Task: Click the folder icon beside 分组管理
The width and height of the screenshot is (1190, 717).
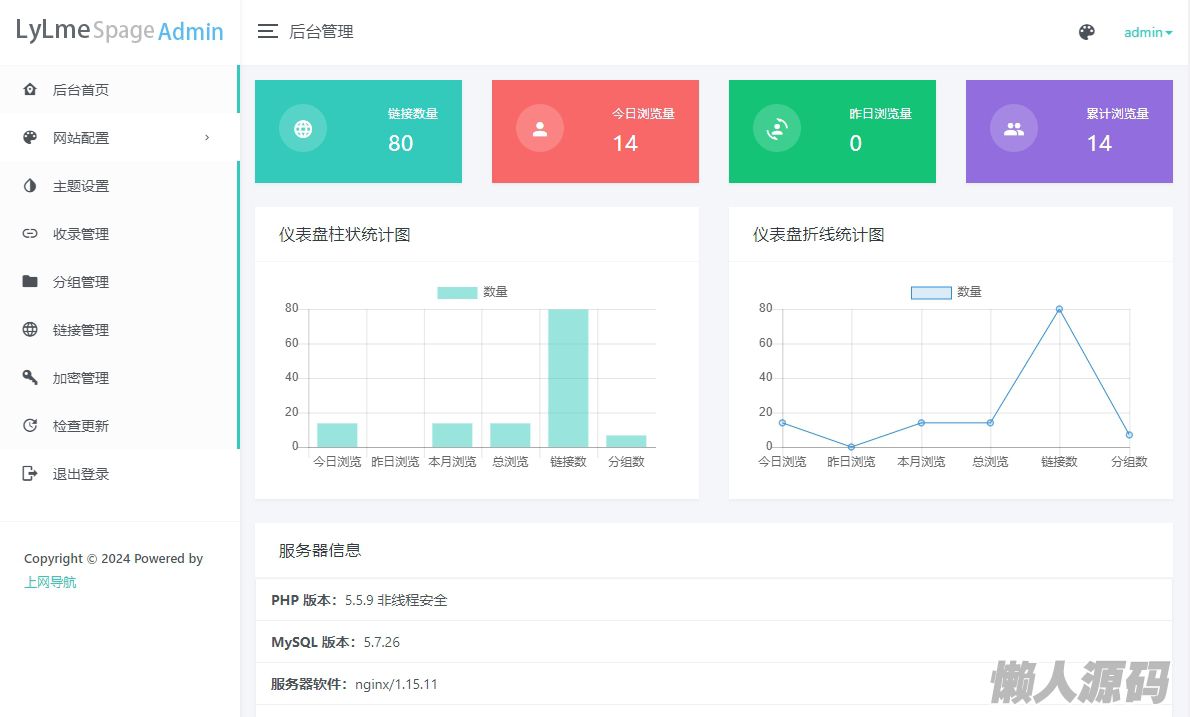Action: point(30,282)
